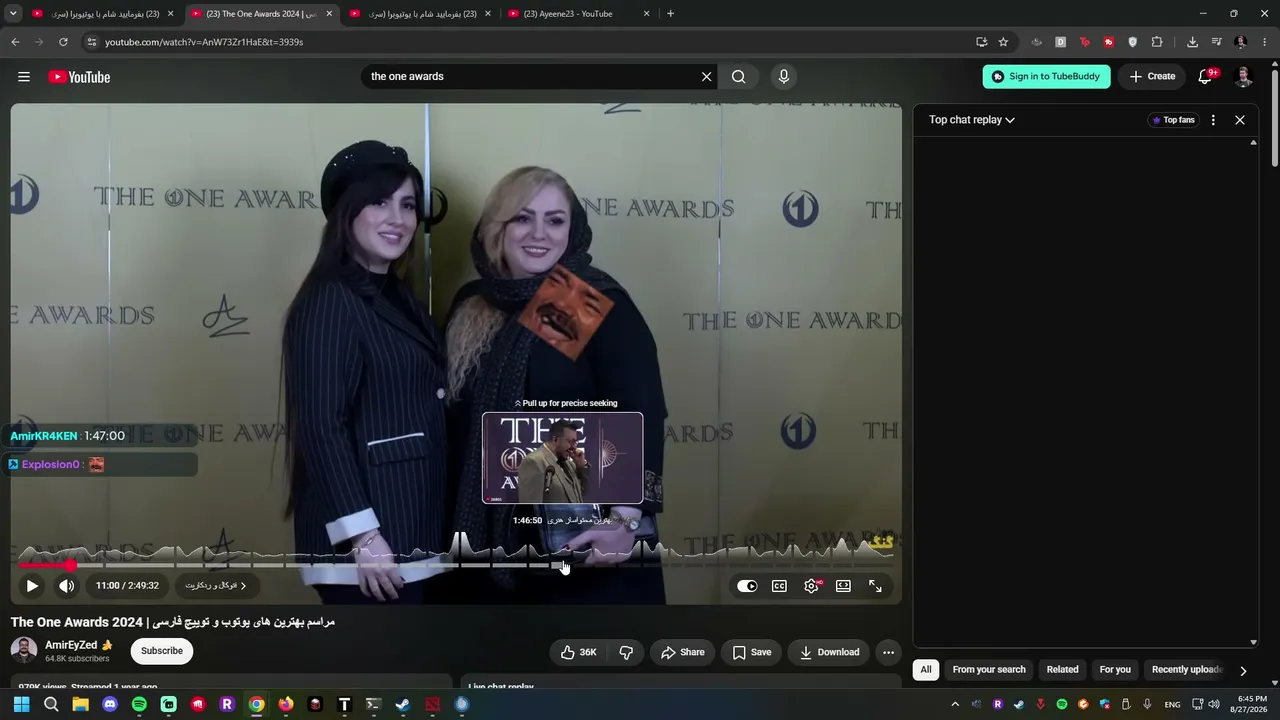This screenshot has width=1280, height=720.
Task: Reload the current page
Action: (63, 42)
